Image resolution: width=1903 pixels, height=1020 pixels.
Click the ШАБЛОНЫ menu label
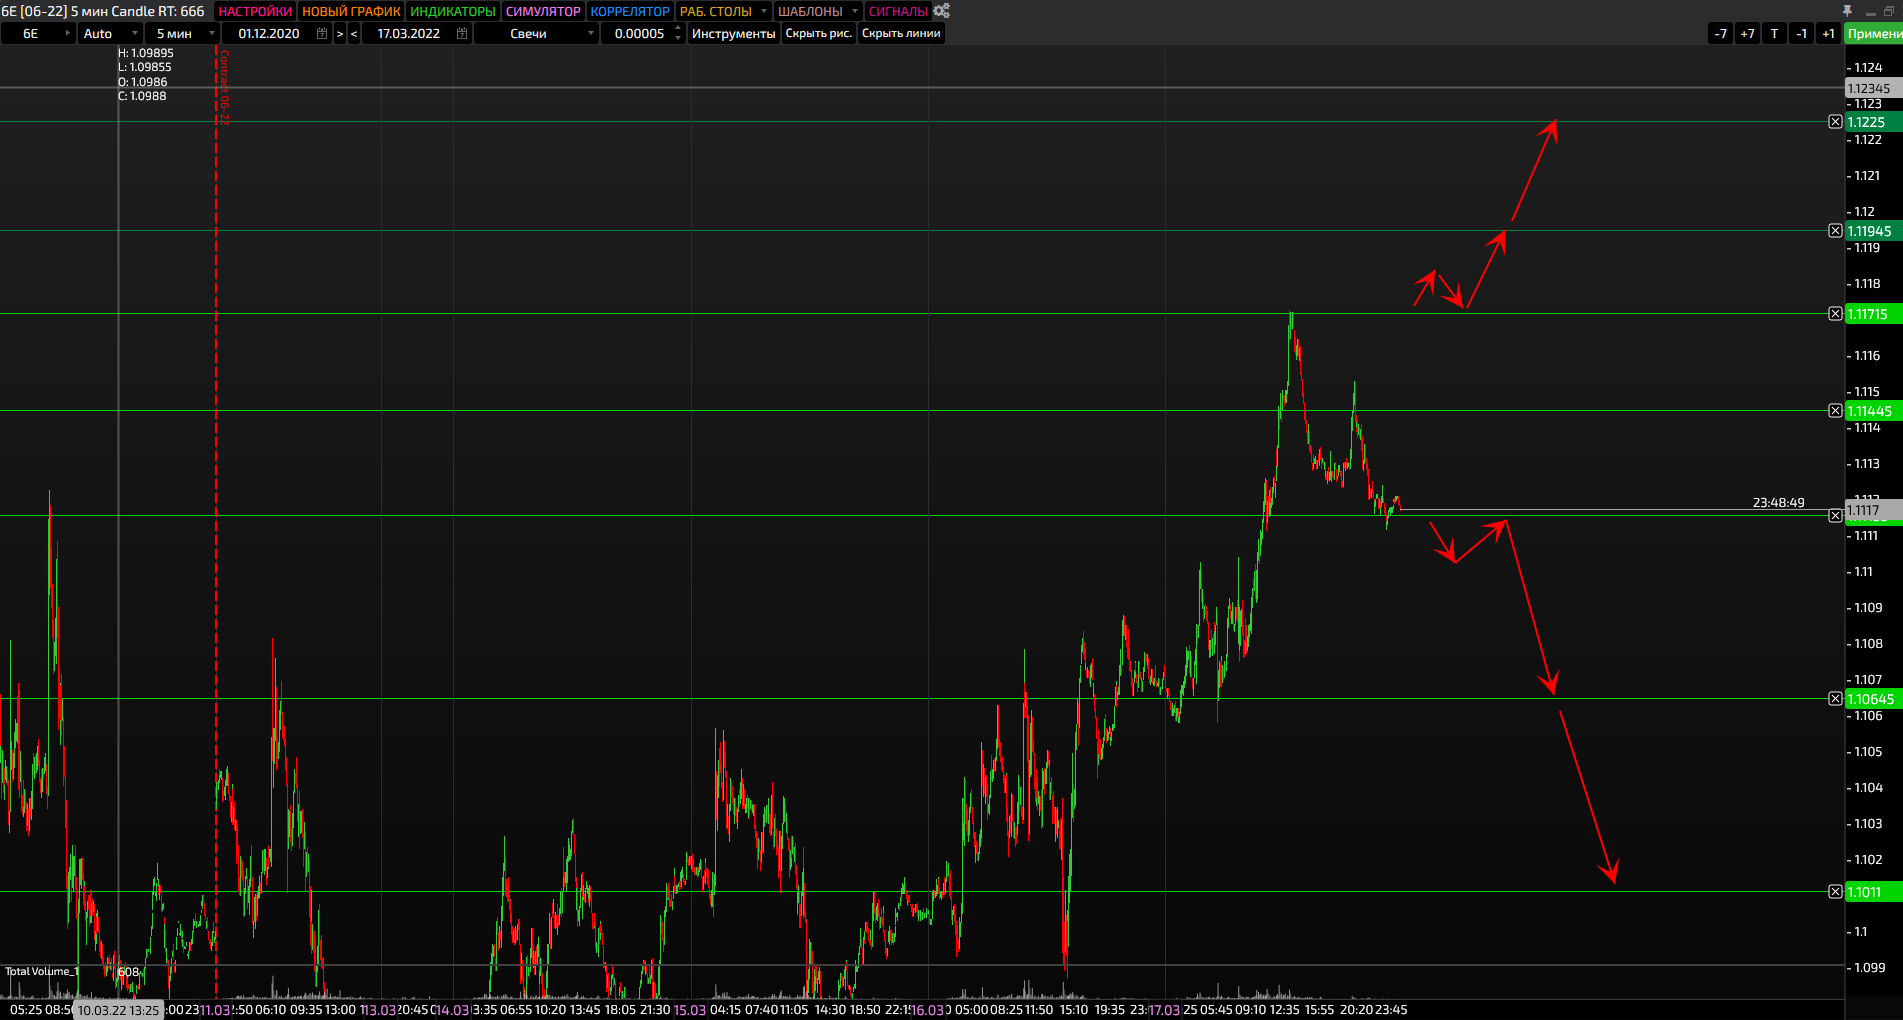[x=810, y=11]
